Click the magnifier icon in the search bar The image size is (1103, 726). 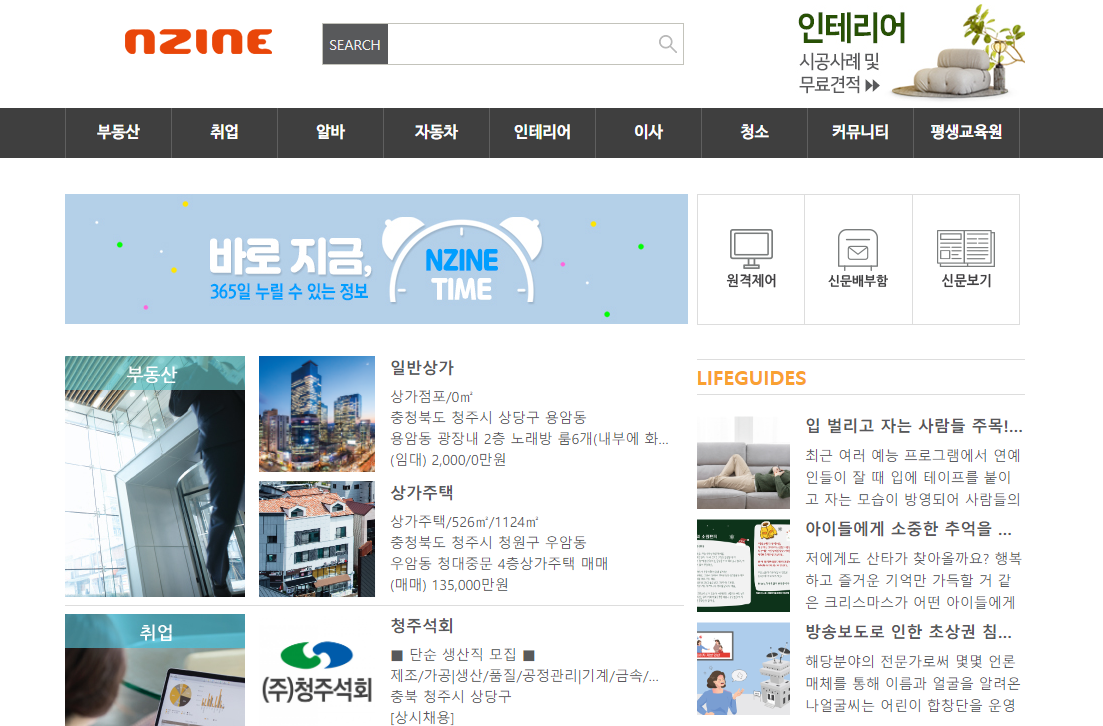pos(666,44)
